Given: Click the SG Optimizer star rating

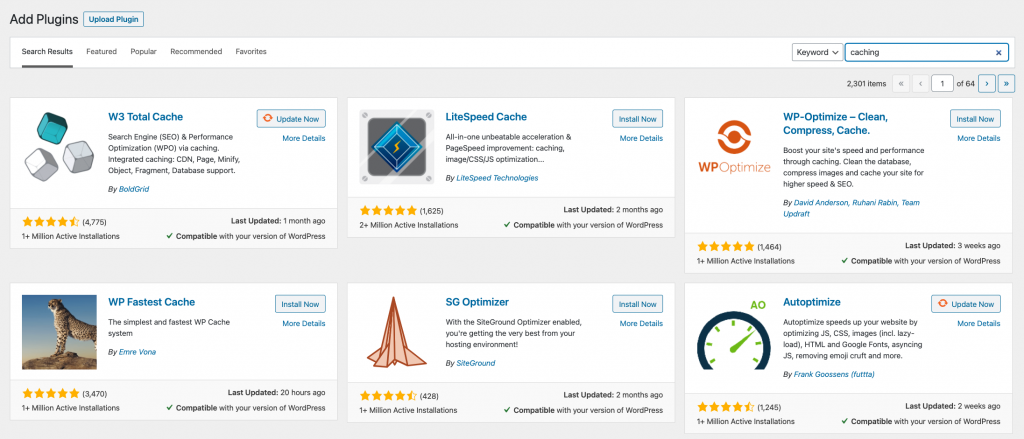Looking at the screenshot, I should click(388, 395).
